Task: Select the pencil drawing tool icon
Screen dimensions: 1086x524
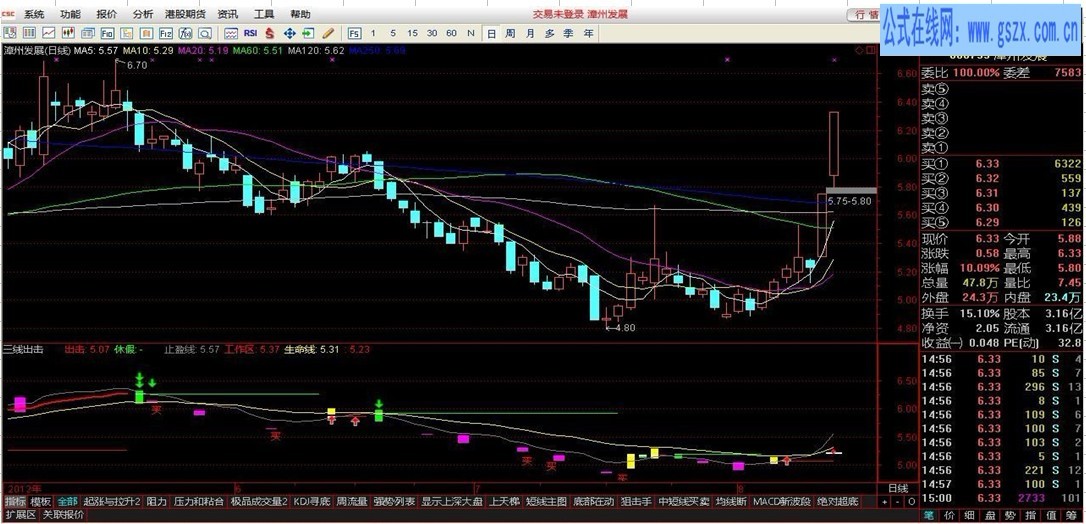Action: pyautogui.click(x=328, y=33)
